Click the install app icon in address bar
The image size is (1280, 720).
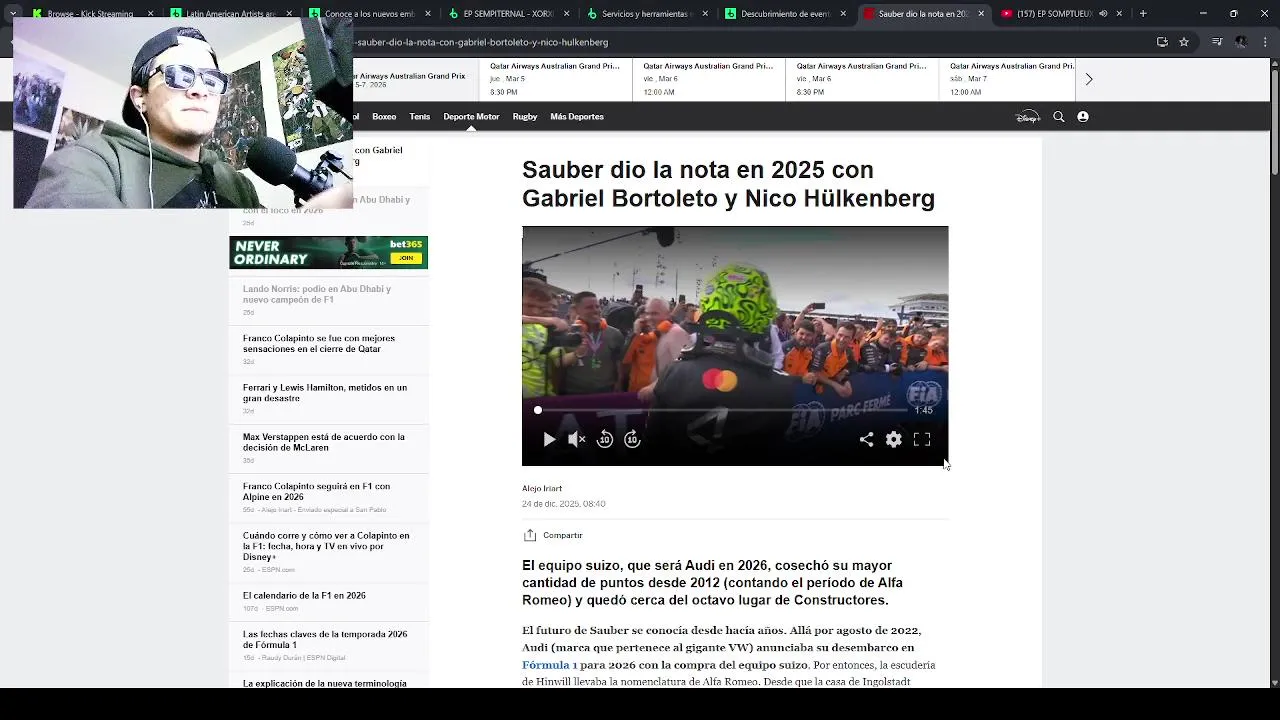(1162, 42)
